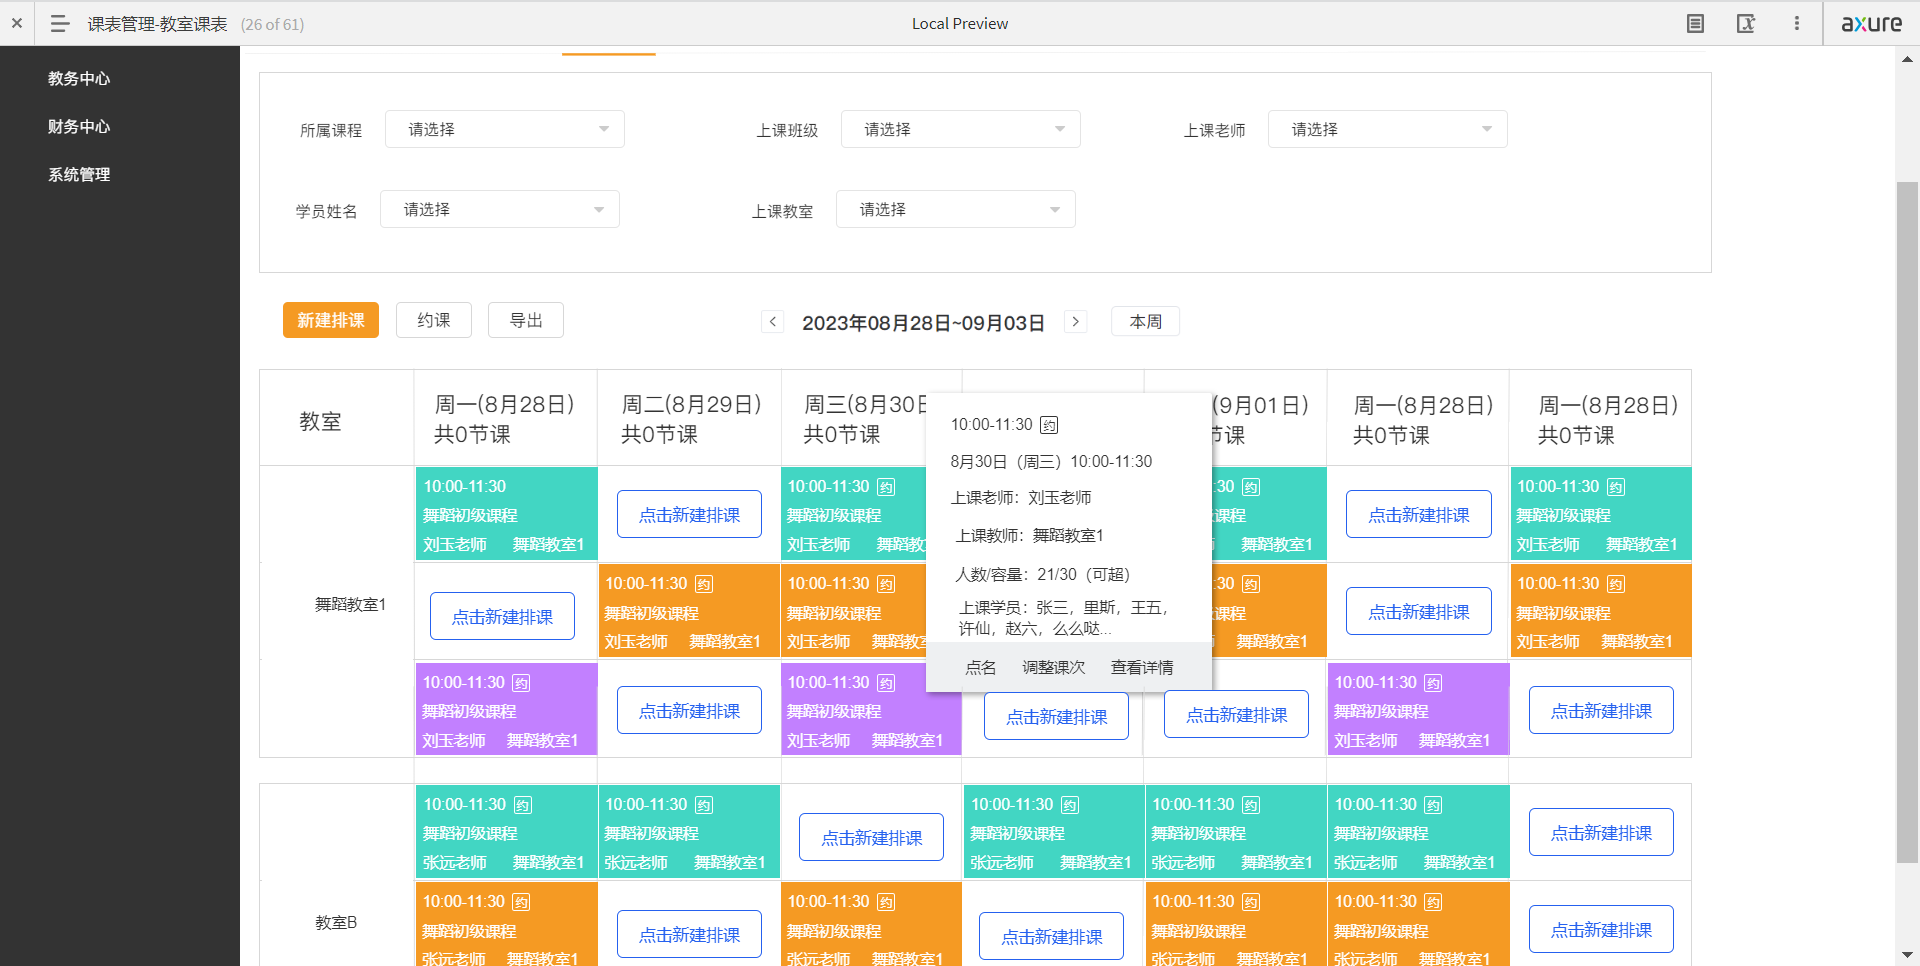Expand the 所属课程 dropdown
Screen dimensions: 1920x966
click(505, 129)
